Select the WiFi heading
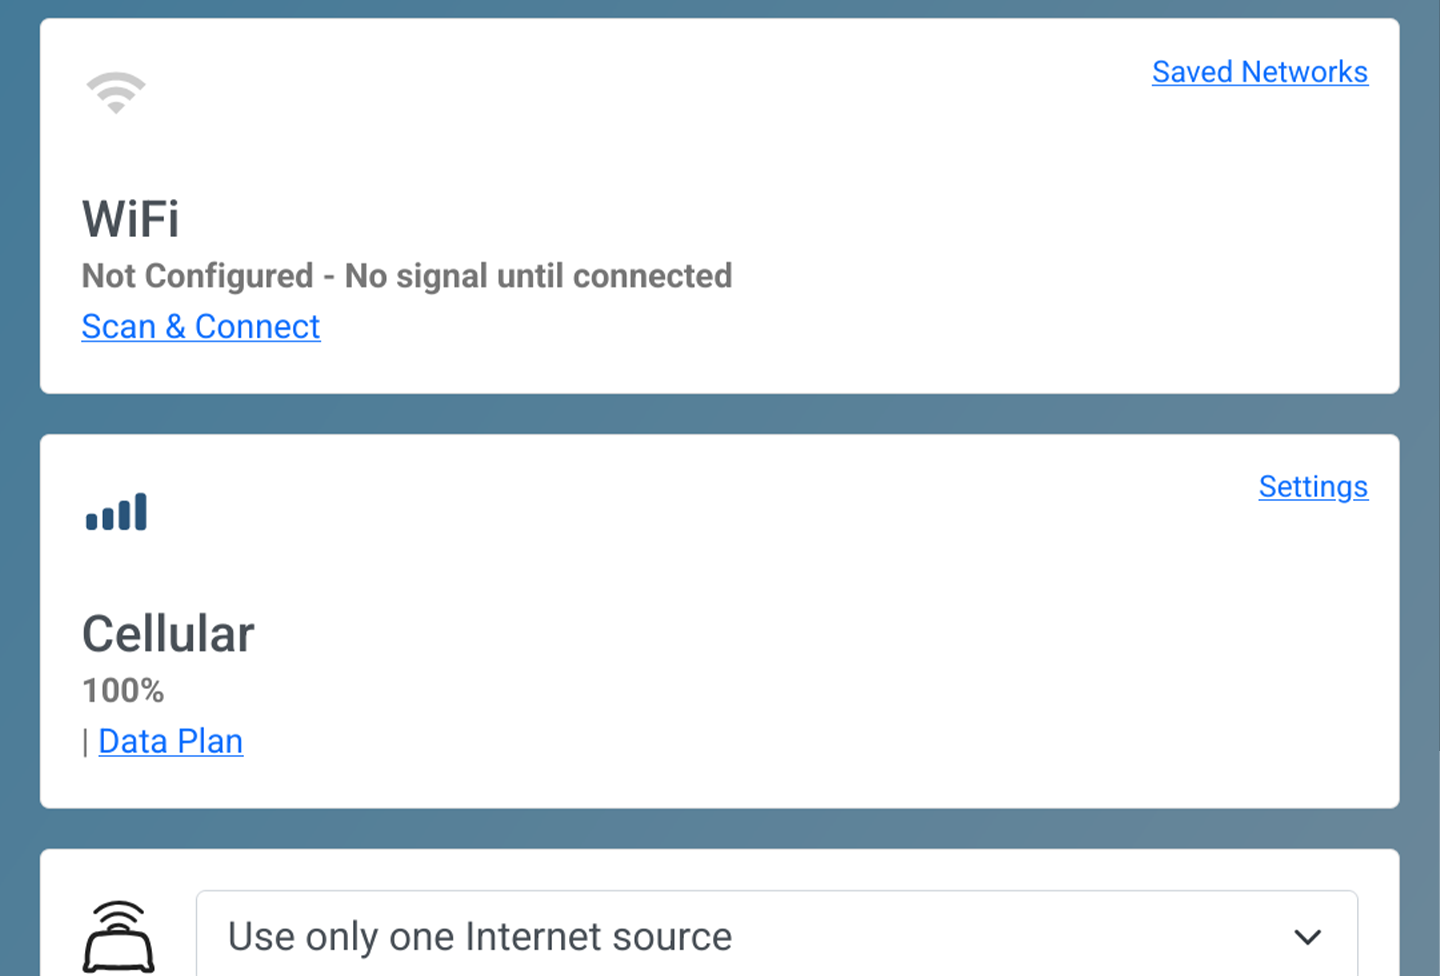Screen dimensions: 1440x976 [131, 219]
